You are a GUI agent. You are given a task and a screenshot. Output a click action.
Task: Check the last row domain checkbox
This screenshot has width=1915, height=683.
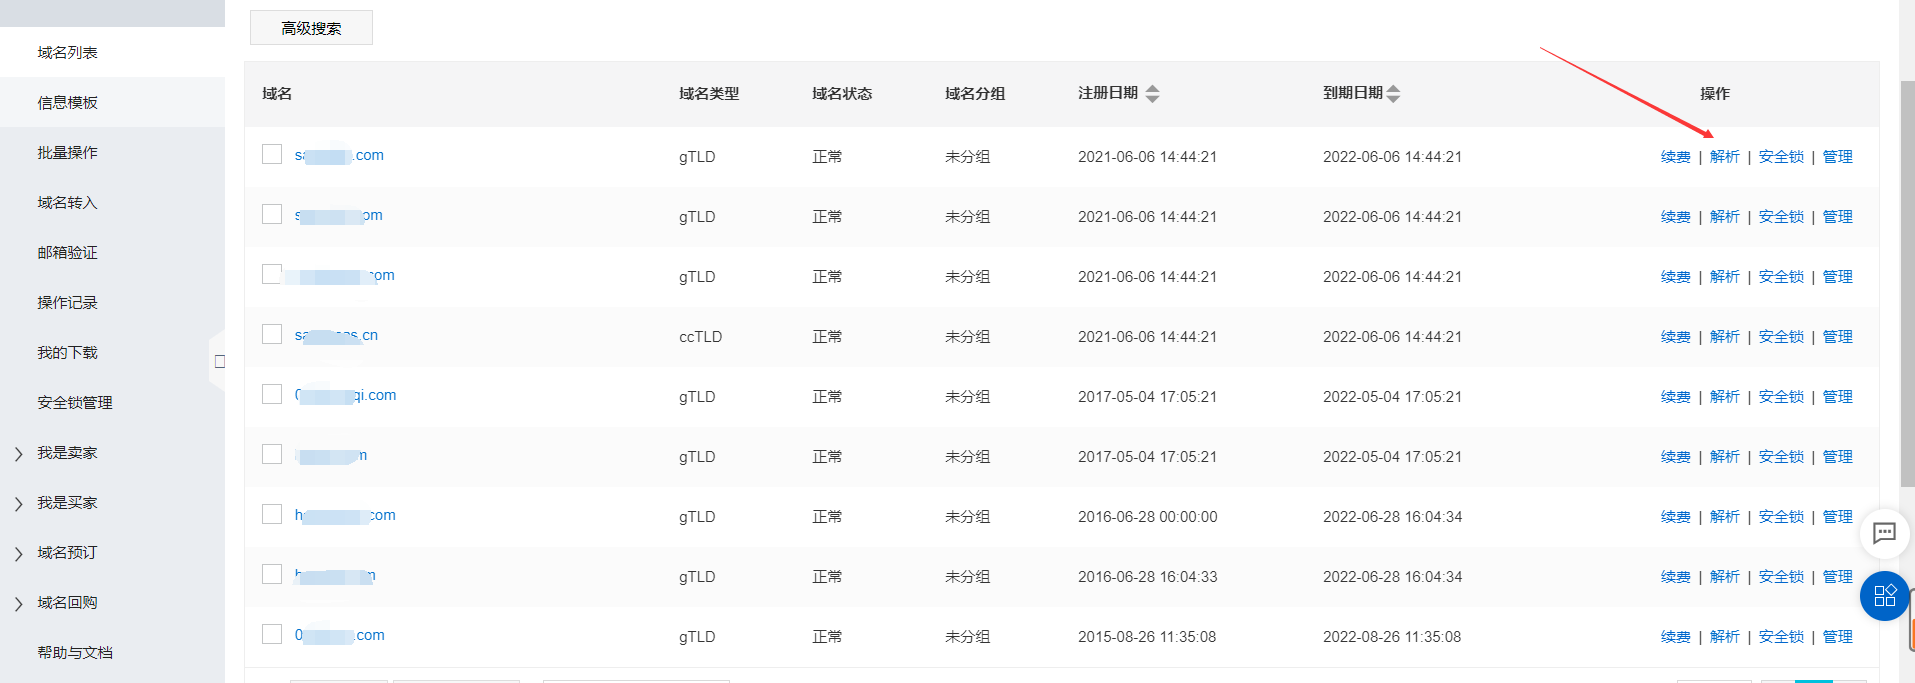pos(272,634)
